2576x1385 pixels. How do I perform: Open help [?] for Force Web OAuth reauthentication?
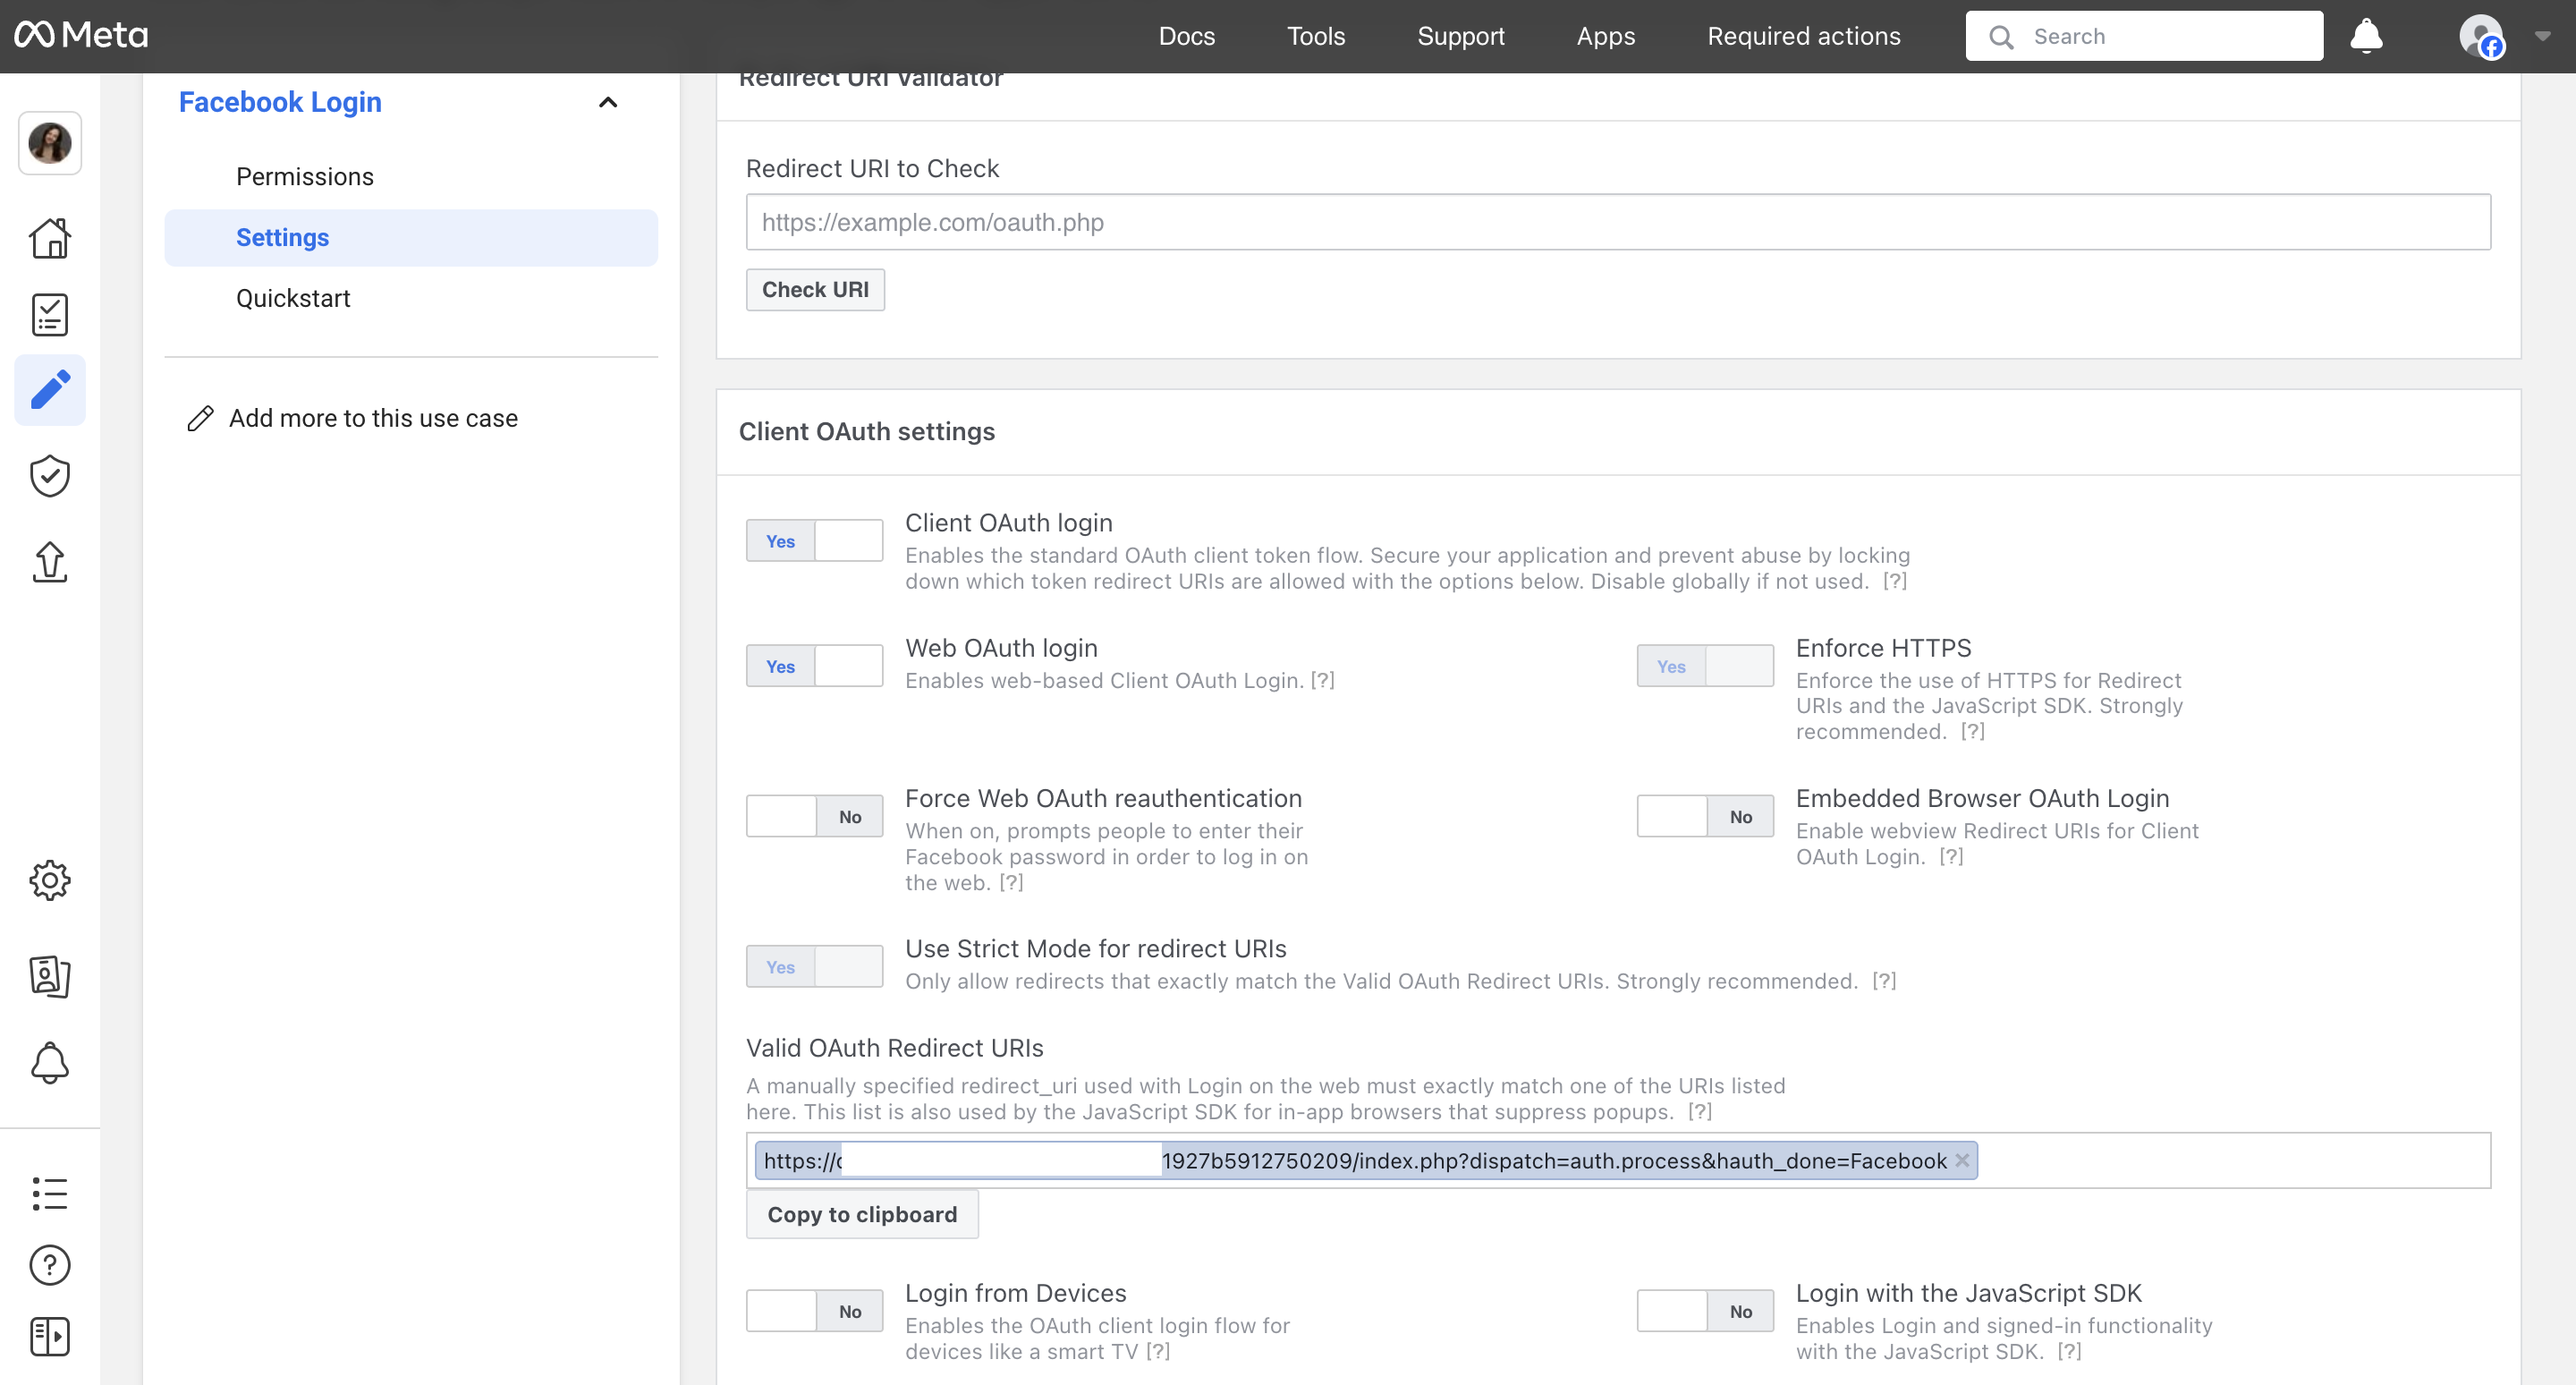pyautogui.click(x=1011, y=883)
